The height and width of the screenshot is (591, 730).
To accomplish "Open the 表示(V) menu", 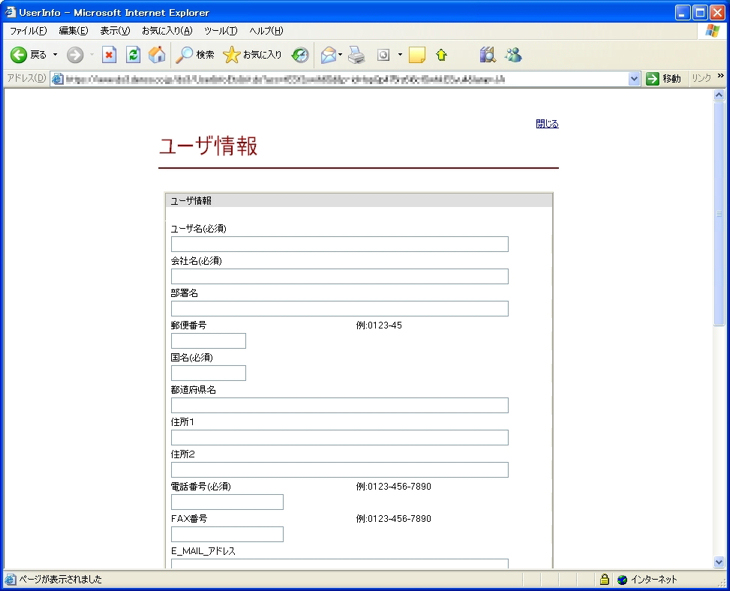I will 115,31.
